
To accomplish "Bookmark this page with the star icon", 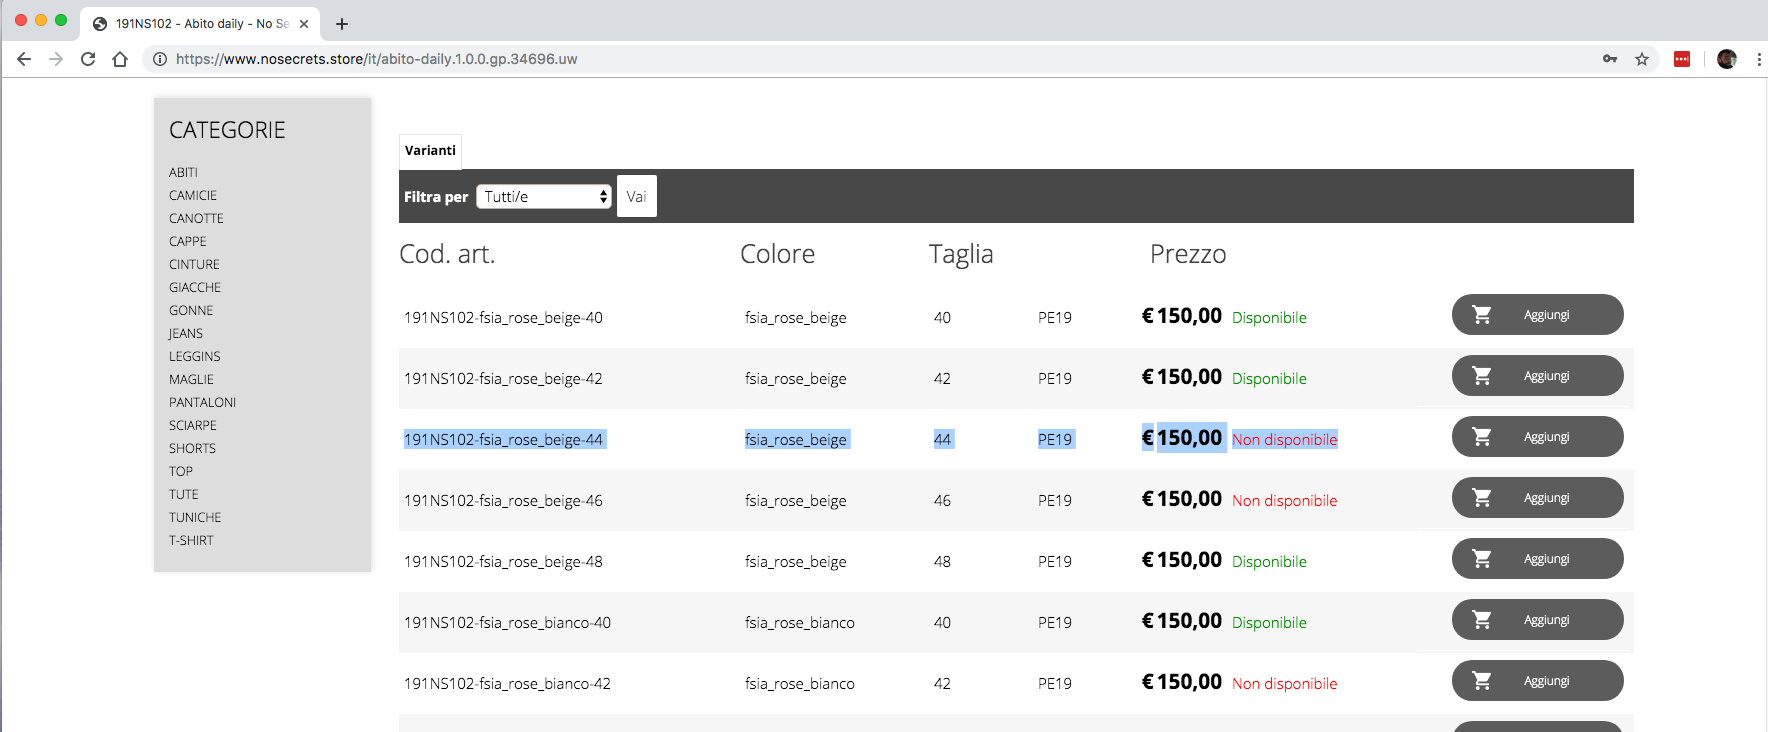I will [x=1642, y=59].
